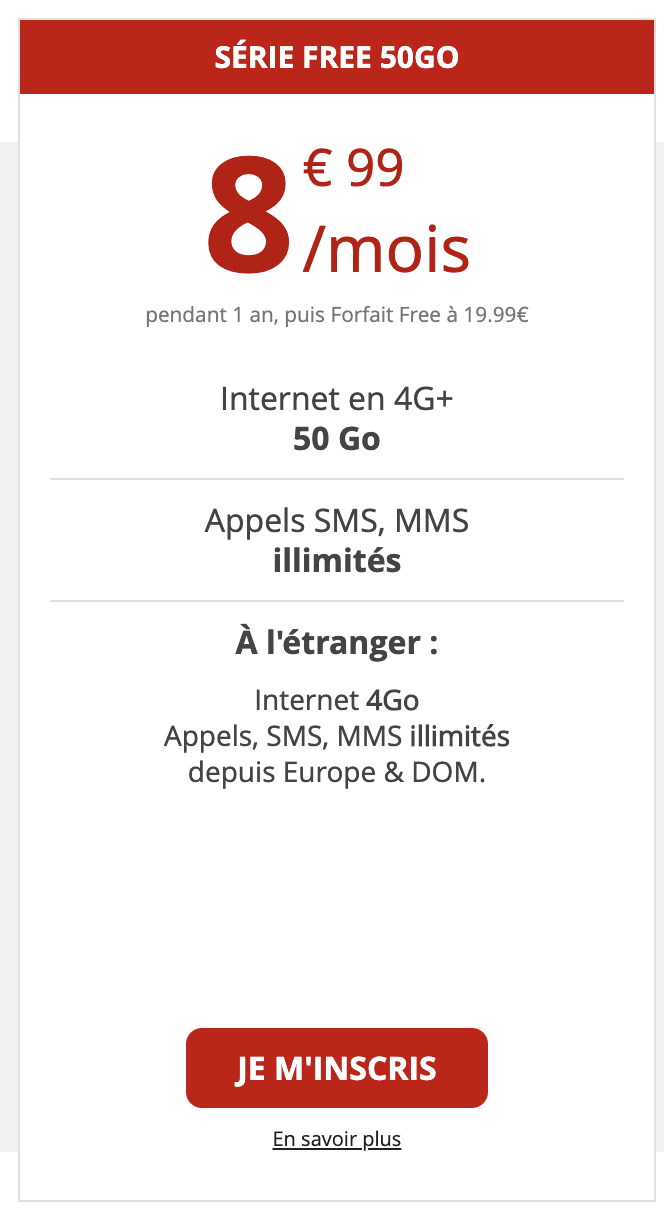Viewport: 664px width, 1224px height.
Task: Select the 99 cents in the price
Action: click(x=375, y=169)
